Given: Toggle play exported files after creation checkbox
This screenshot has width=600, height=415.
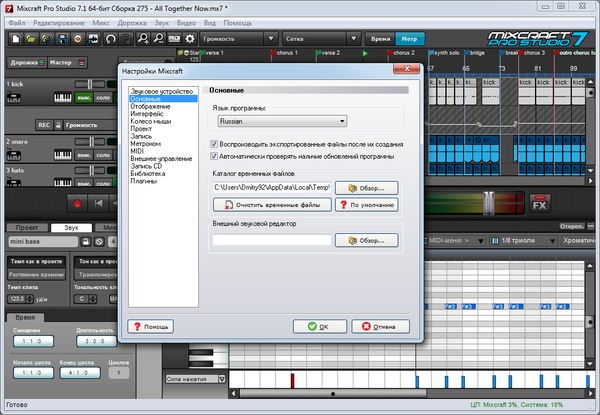Looking at the screenshot, I should click(x=215, y=143).
